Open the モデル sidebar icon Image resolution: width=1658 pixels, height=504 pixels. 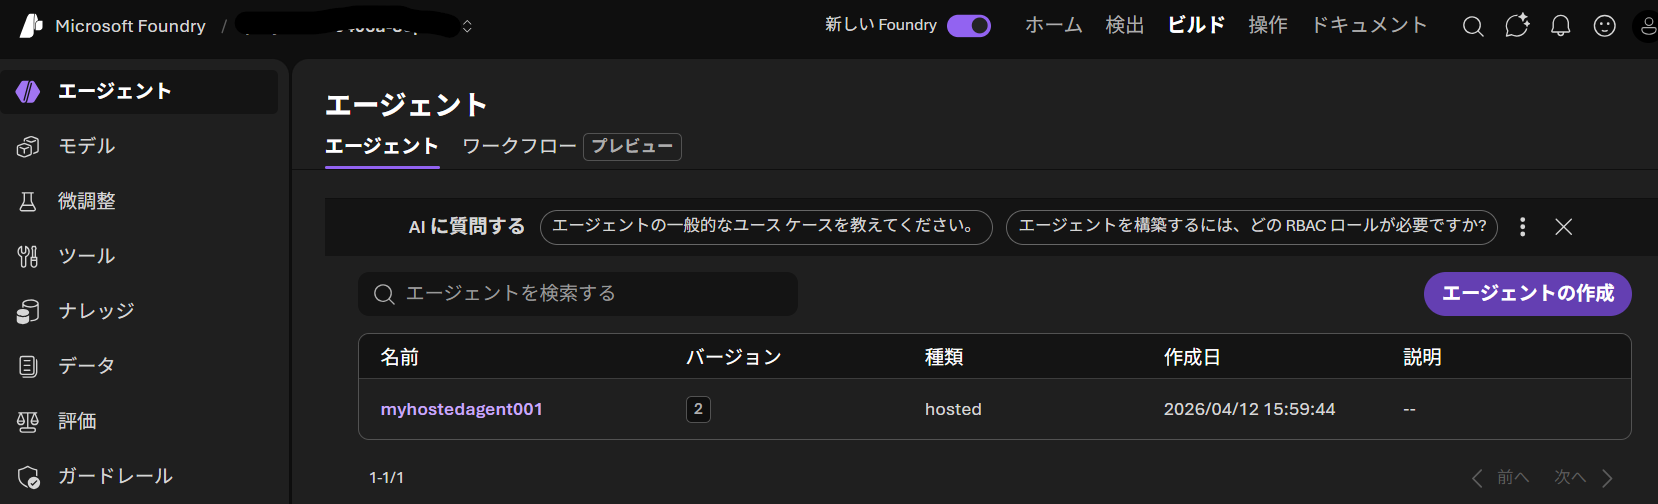coord(28,147)
